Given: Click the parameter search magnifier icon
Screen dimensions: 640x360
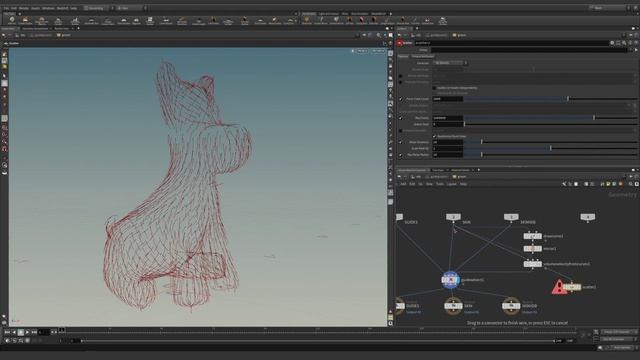Looking at the screenshot, I should [x=624, y=43].
